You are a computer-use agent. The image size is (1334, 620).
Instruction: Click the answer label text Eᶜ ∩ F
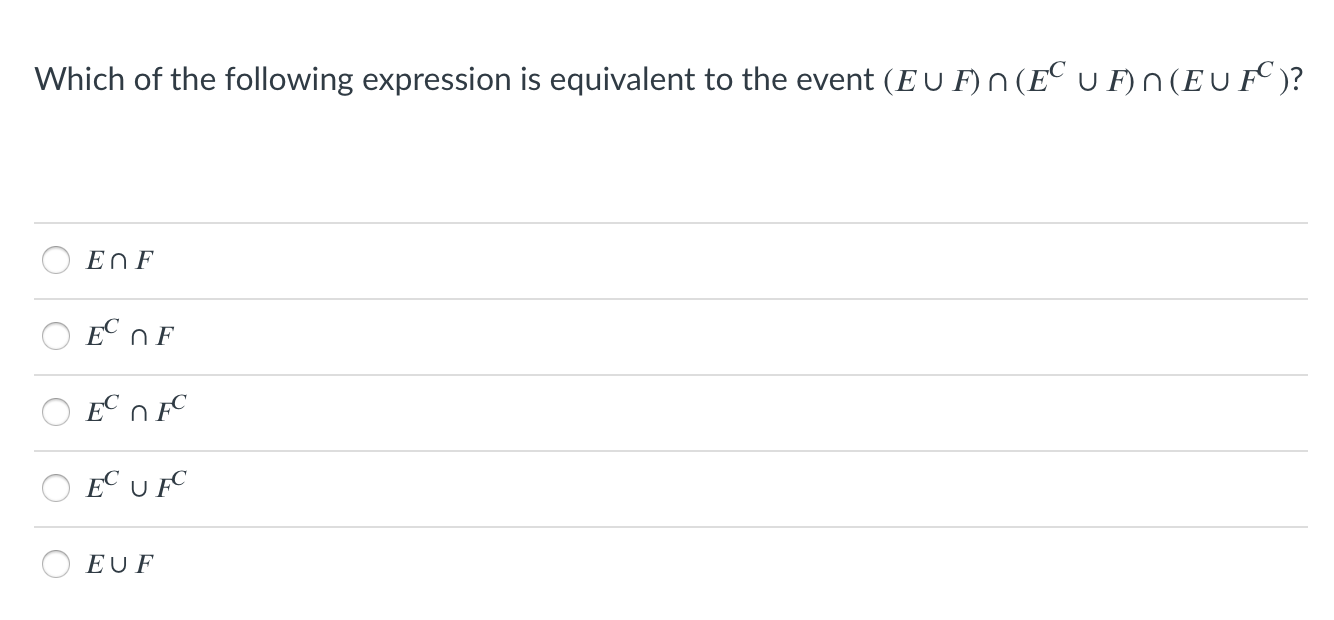tap(130, 337)
